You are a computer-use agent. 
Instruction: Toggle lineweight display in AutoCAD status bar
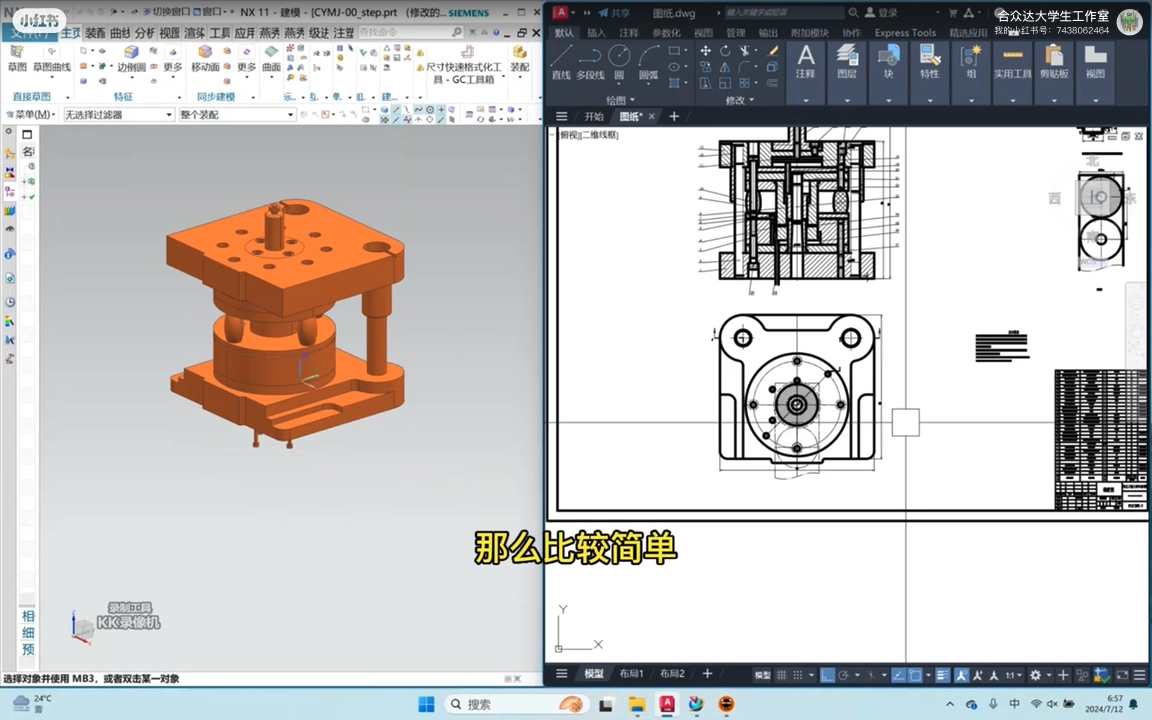(x=942, y=675)
